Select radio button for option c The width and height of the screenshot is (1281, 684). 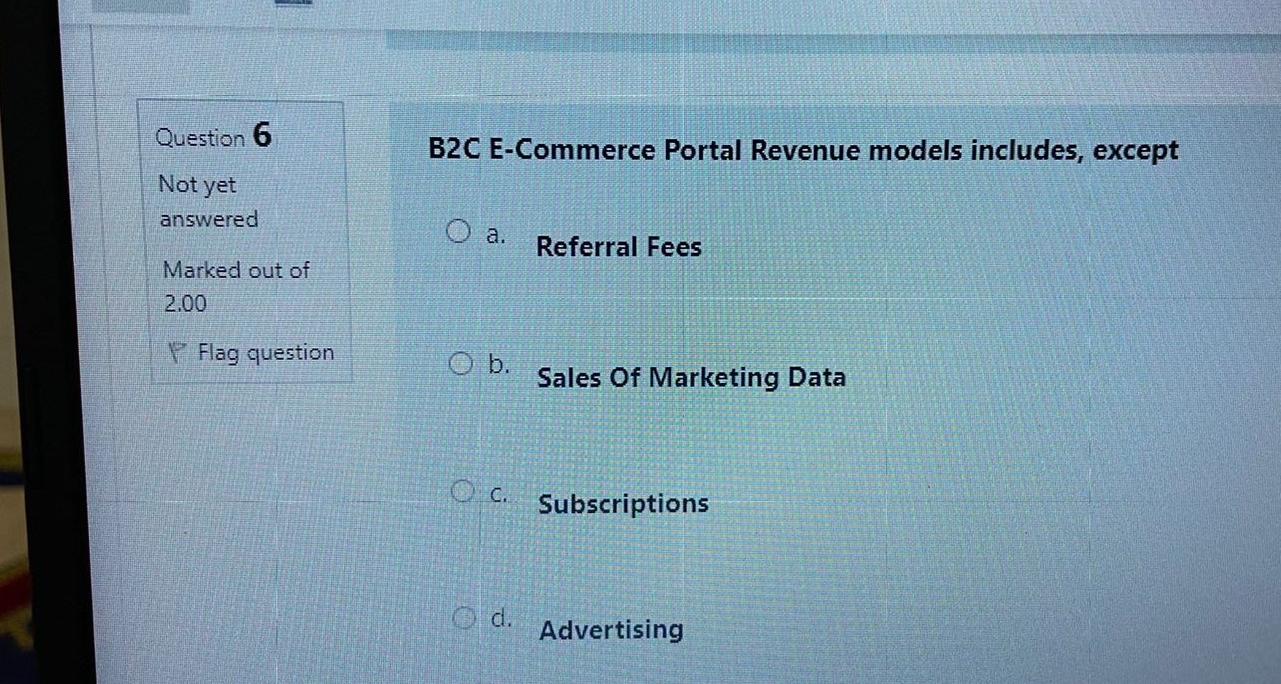point(463,489)
